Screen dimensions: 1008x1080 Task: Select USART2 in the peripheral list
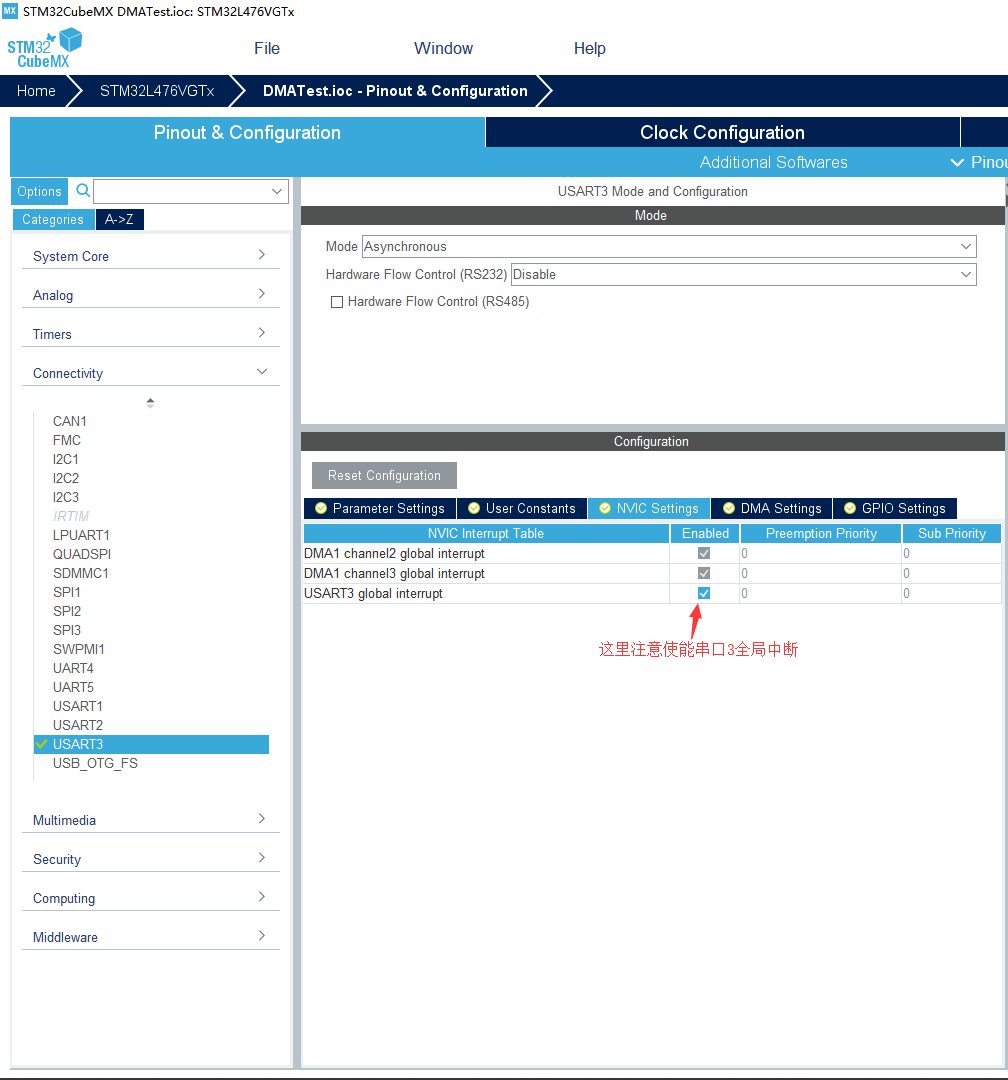pyautogui.click(x=78, y=724)
